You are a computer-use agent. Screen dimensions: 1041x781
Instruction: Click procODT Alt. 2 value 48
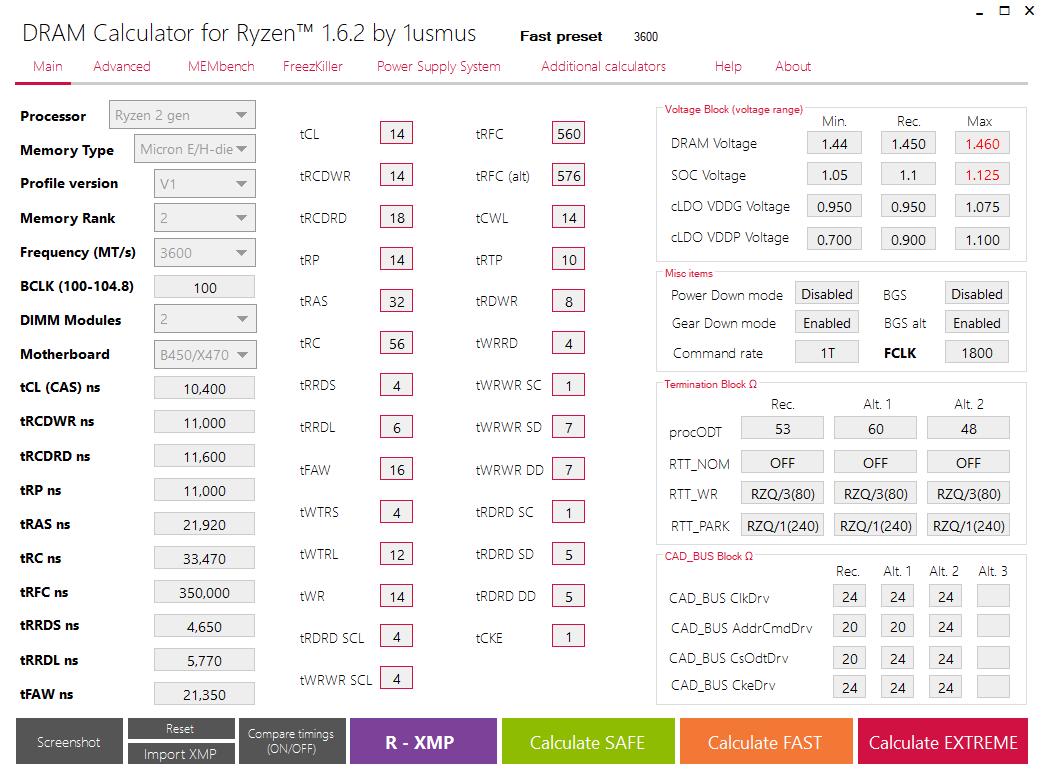point(968,428)
